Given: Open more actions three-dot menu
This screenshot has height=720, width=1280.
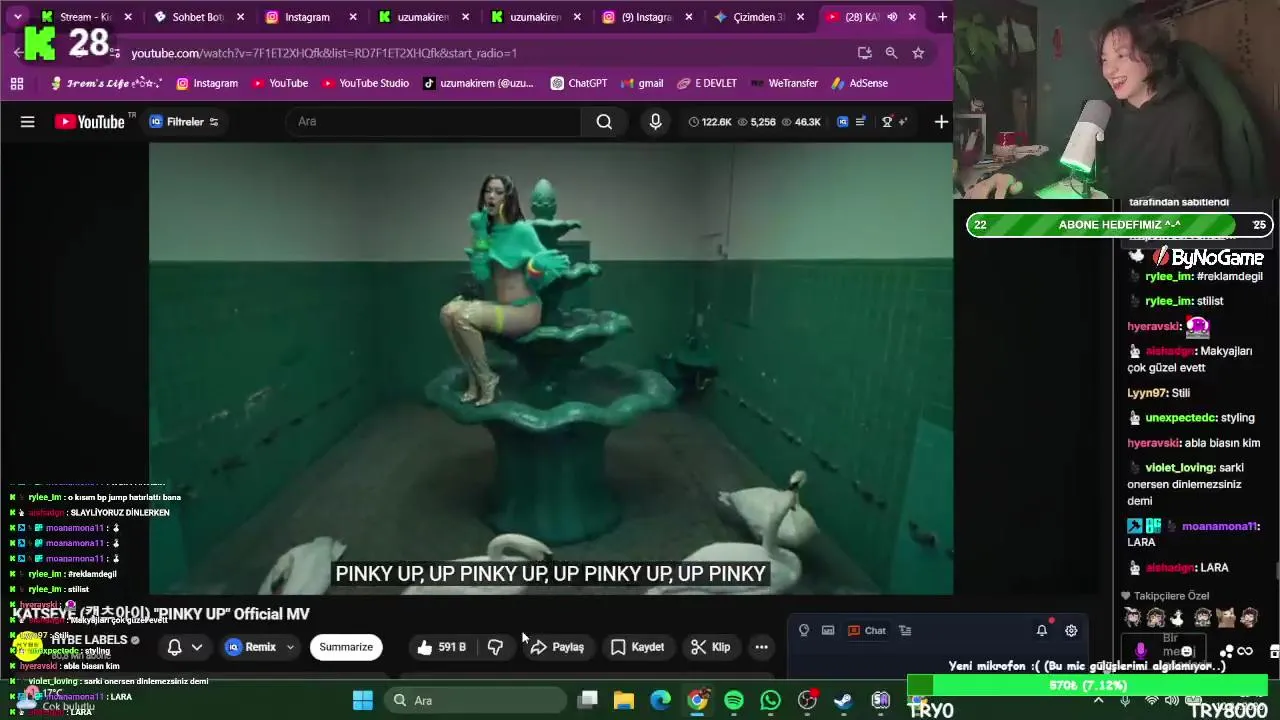Looking at the screenshot, I should click(x=761, y=647).
